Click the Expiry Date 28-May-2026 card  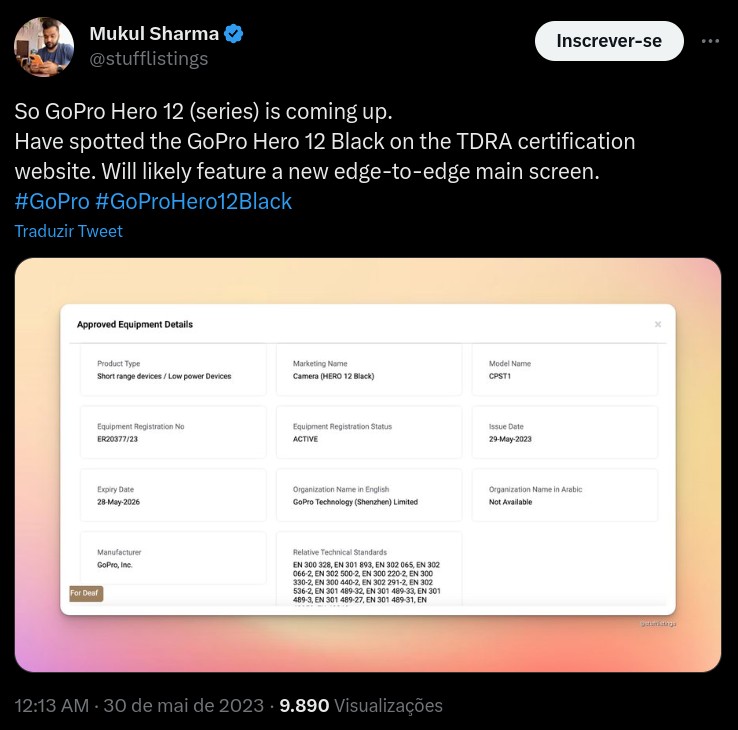(173, 495)
